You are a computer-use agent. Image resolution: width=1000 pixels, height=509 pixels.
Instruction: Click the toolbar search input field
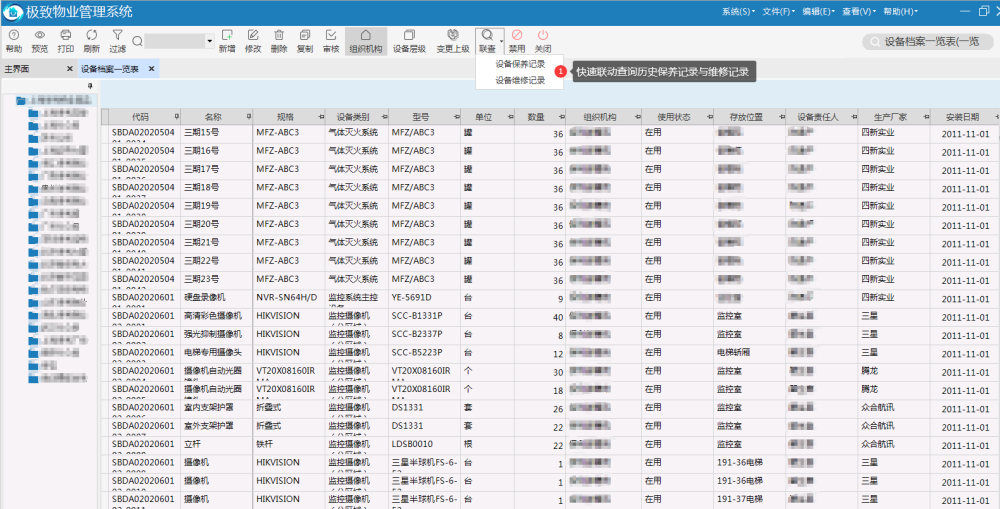(175, 41)
